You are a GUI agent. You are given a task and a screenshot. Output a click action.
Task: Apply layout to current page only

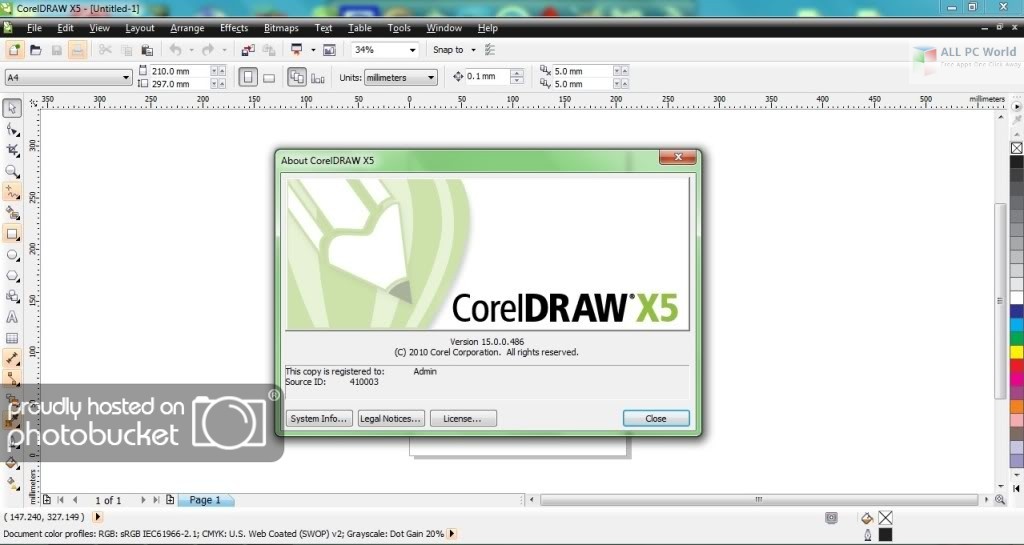coord(318,78)
